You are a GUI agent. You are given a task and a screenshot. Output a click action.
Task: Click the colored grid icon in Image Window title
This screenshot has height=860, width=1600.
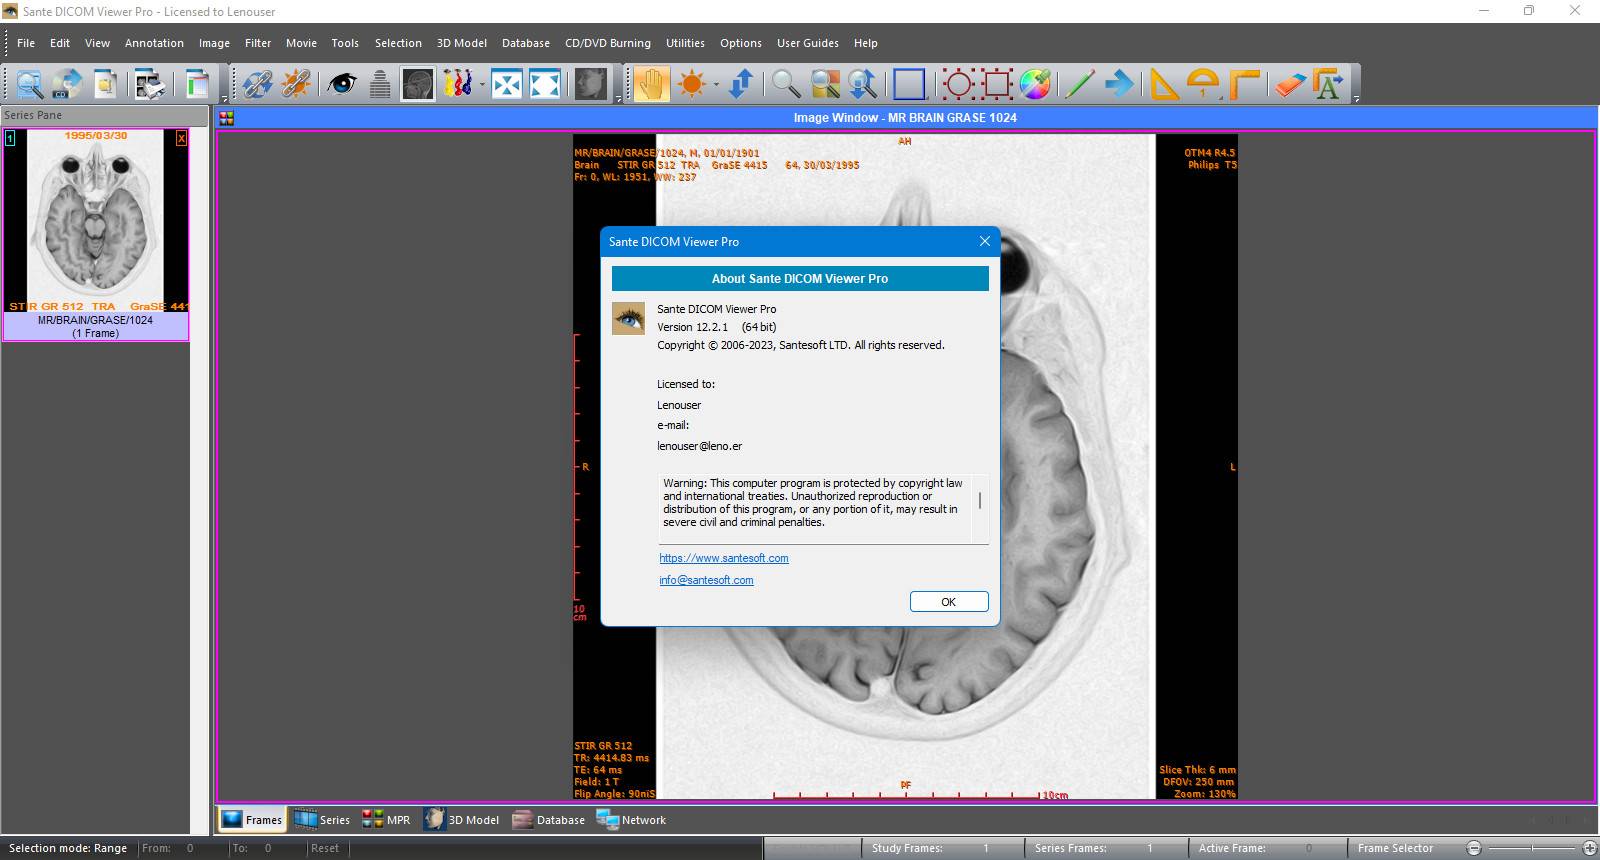click(x=227, y=118)
